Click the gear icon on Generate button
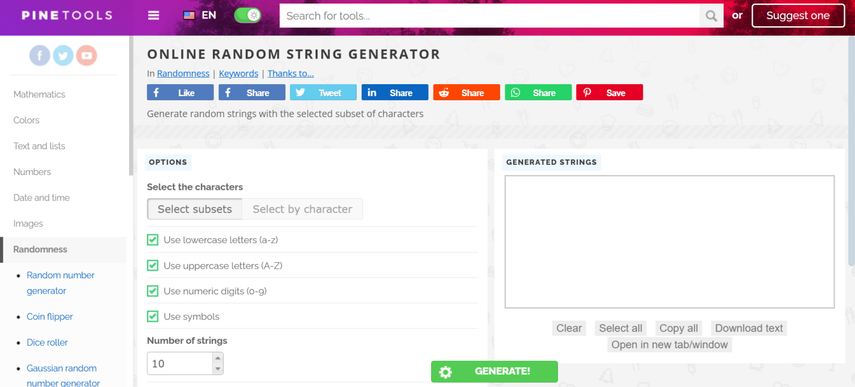This screenshot has height=387, width=855. click(445, 372)
